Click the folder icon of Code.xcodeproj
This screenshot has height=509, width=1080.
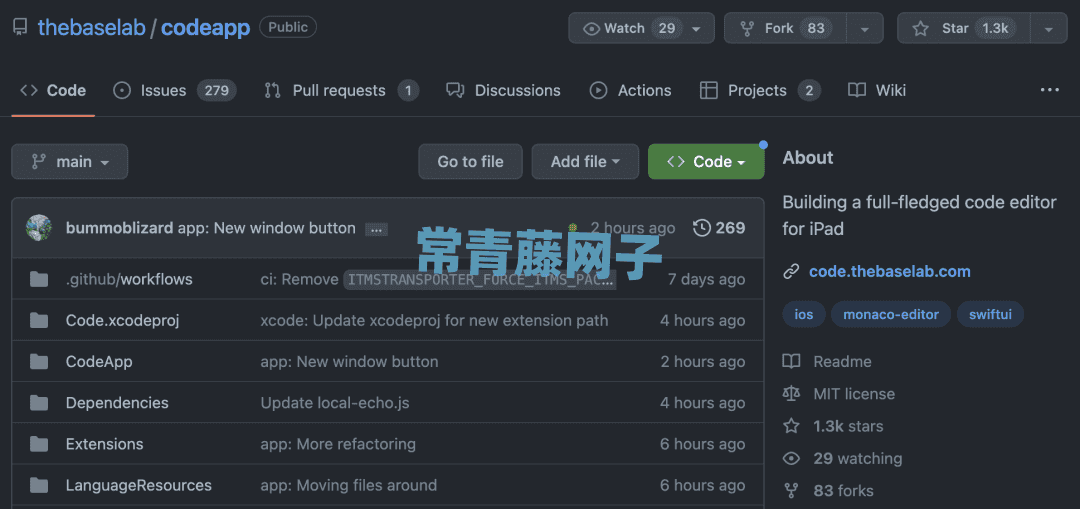[x=39, y=320]
